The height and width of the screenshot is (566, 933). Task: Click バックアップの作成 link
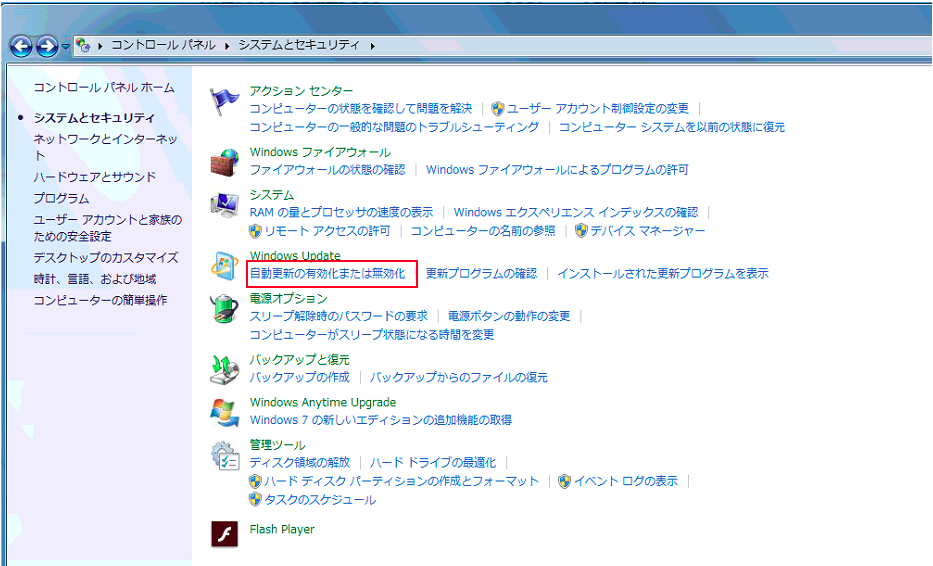click(x=299, y=377)
